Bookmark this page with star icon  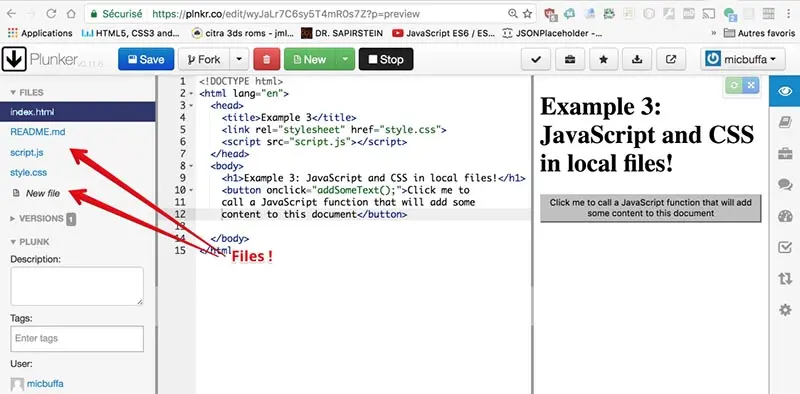point(527,14)
